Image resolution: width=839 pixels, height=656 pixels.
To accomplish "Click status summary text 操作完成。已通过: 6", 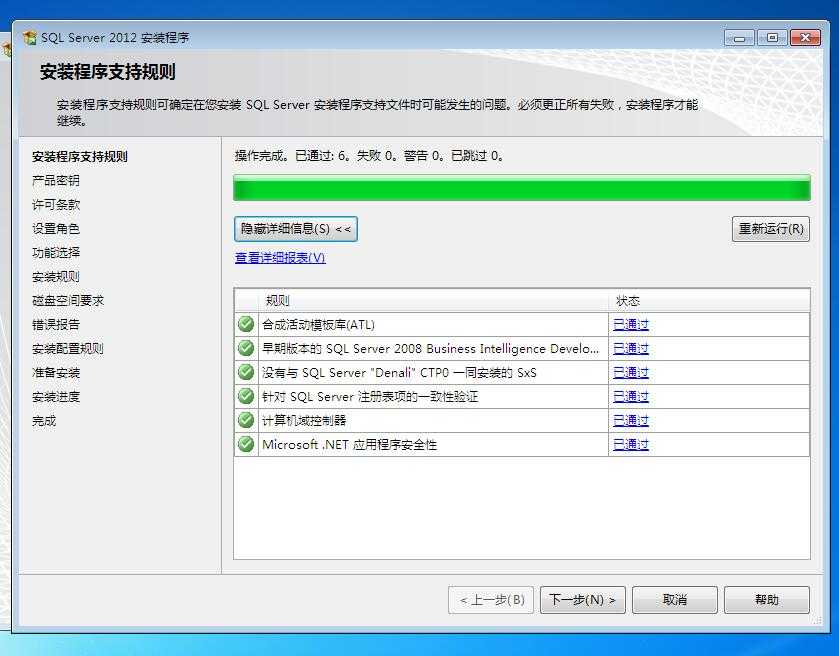I will (292, 156).
